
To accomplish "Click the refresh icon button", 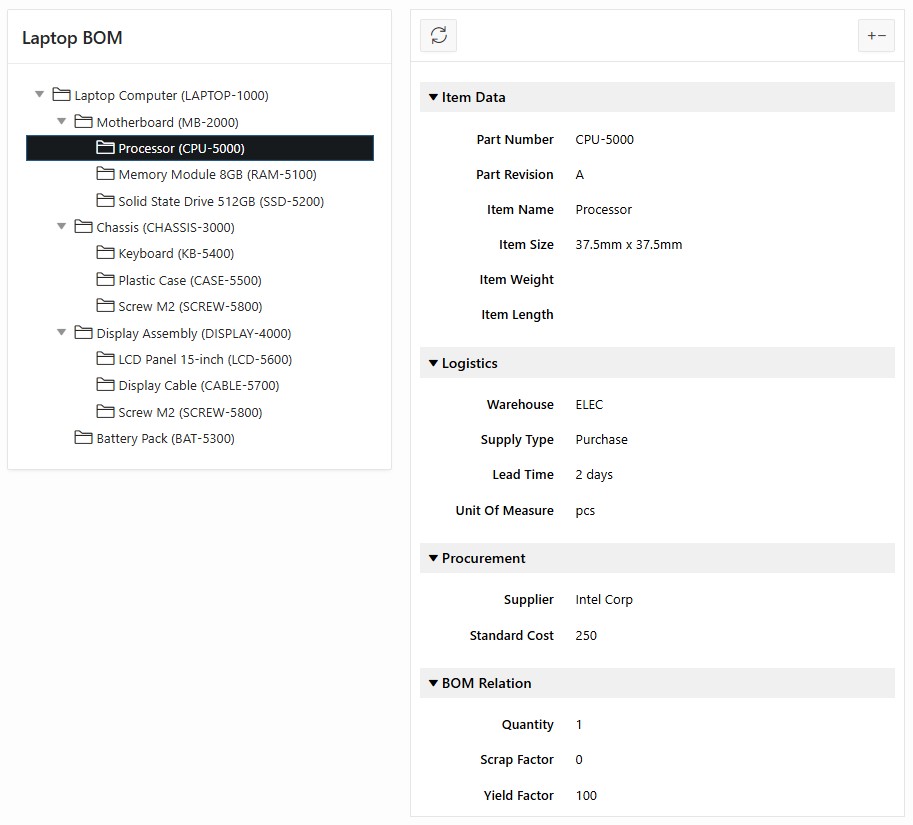I will coord(438,36).
